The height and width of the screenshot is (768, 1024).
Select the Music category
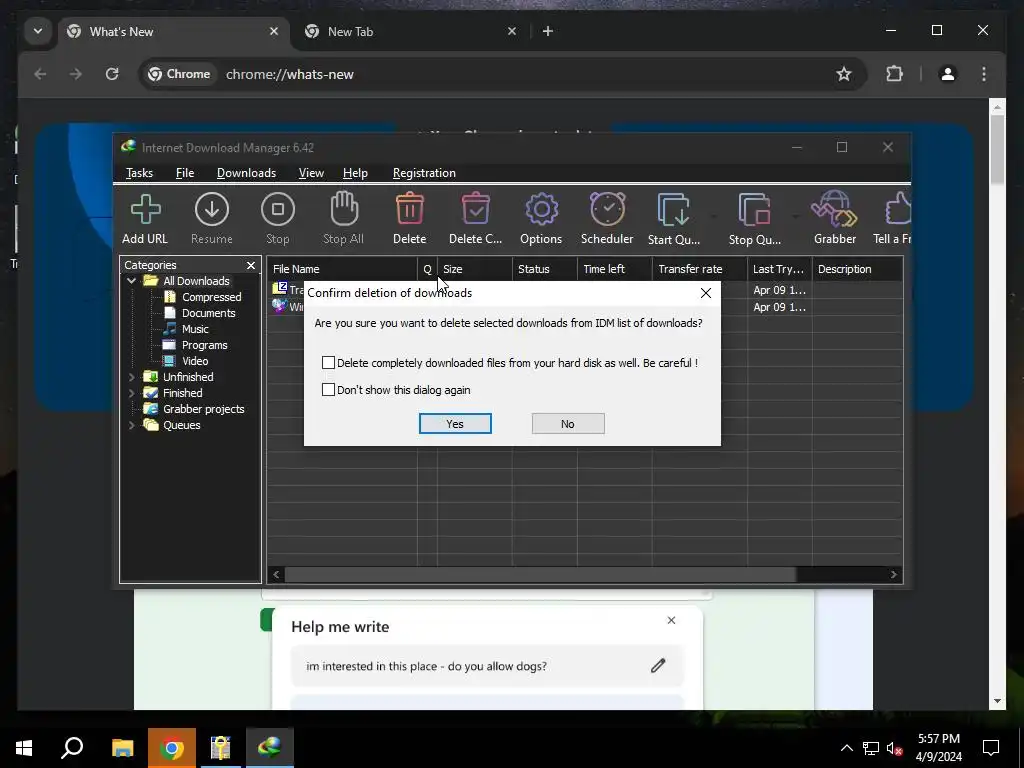point(186,329)
